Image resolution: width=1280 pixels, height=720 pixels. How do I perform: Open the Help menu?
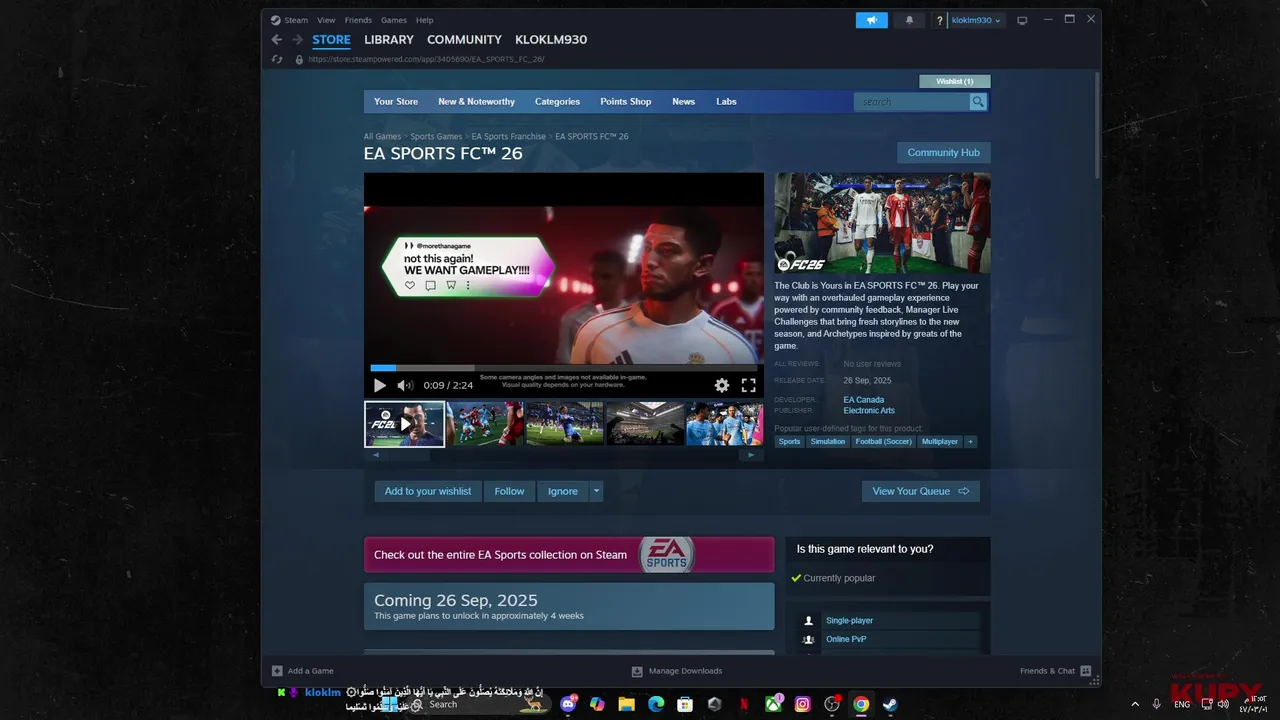(425, 20)
